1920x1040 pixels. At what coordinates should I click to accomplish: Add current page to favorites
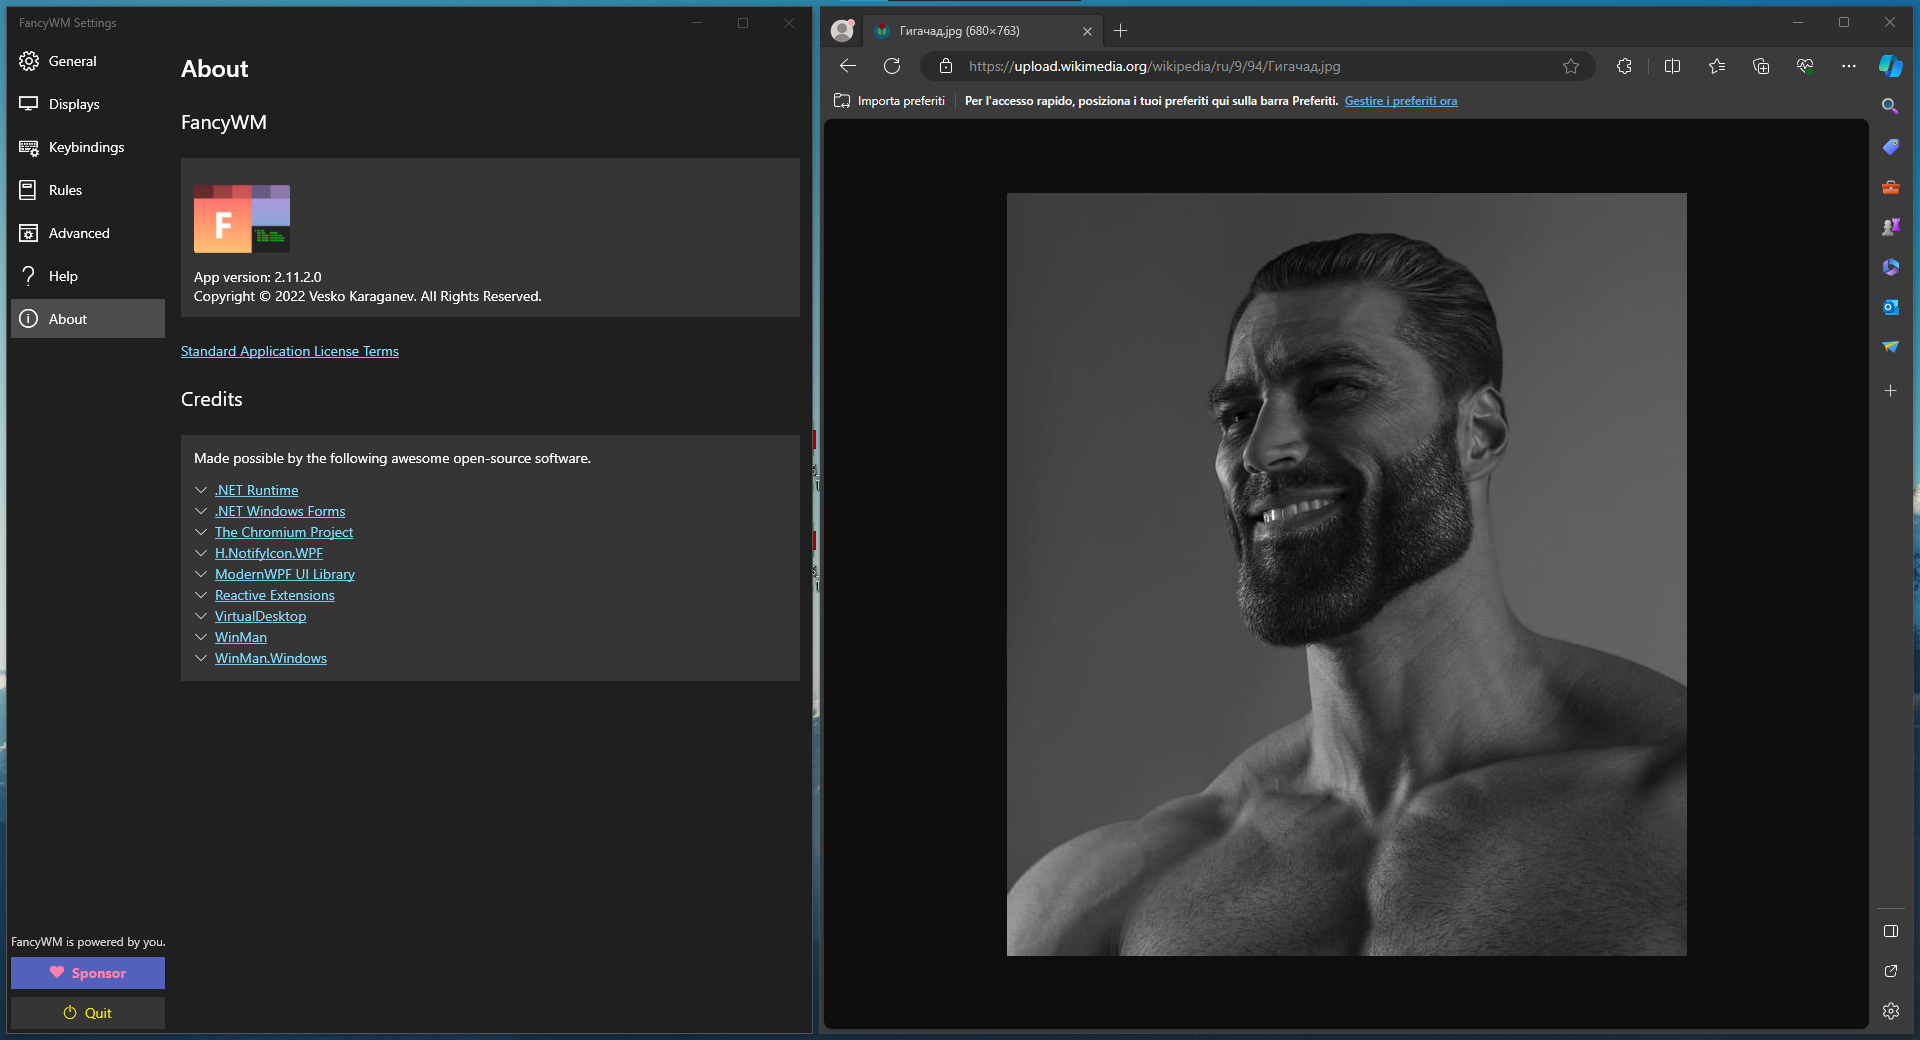click(x=1571, y=66)
